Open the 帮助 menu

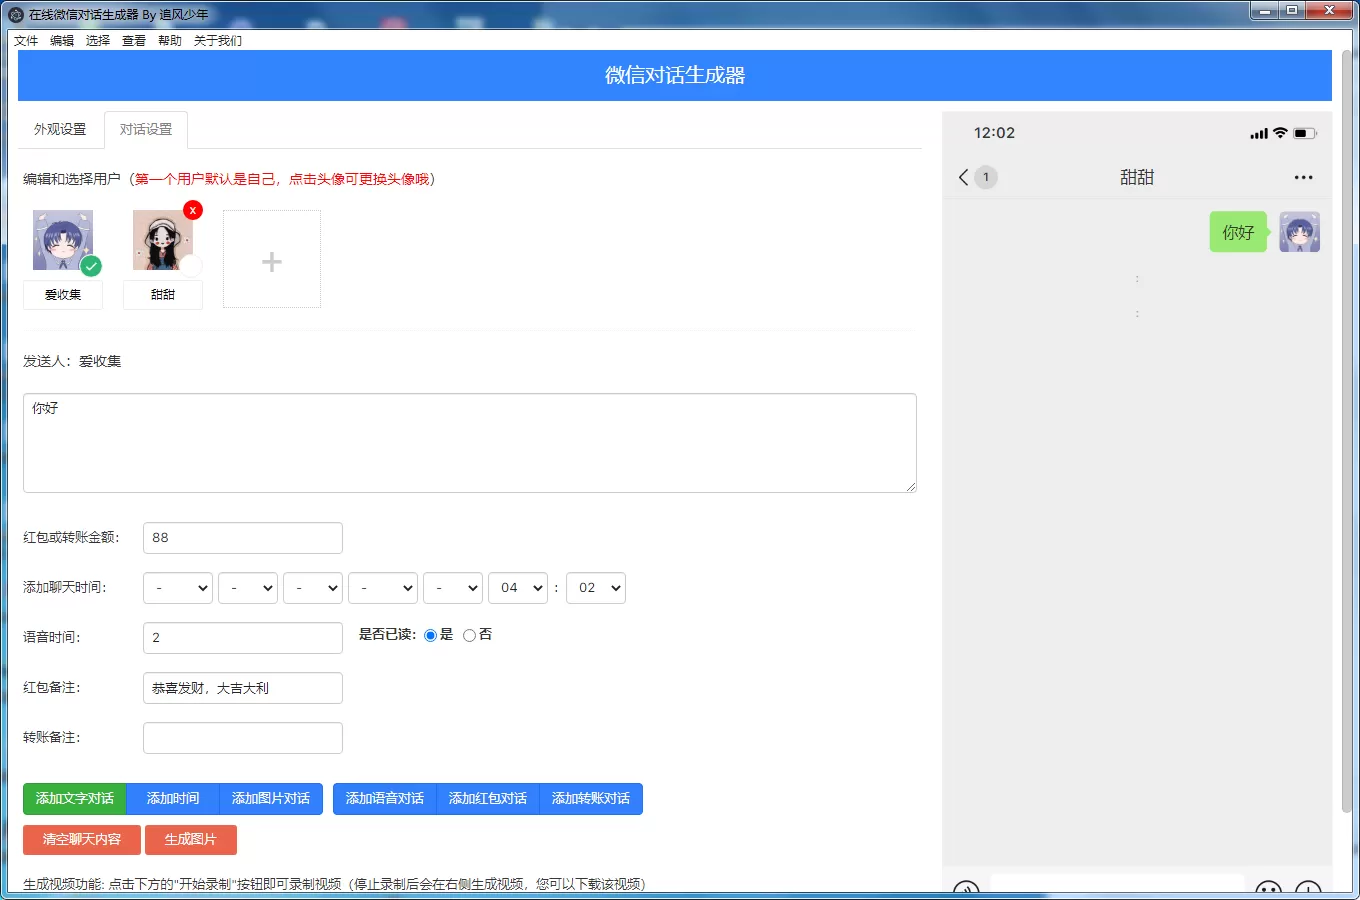point(169,40)
